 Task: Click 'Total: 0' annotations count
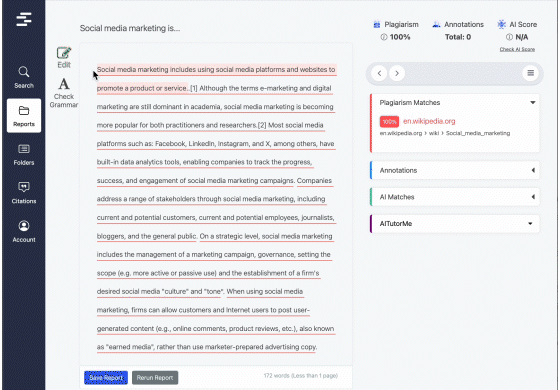point(458,37)
